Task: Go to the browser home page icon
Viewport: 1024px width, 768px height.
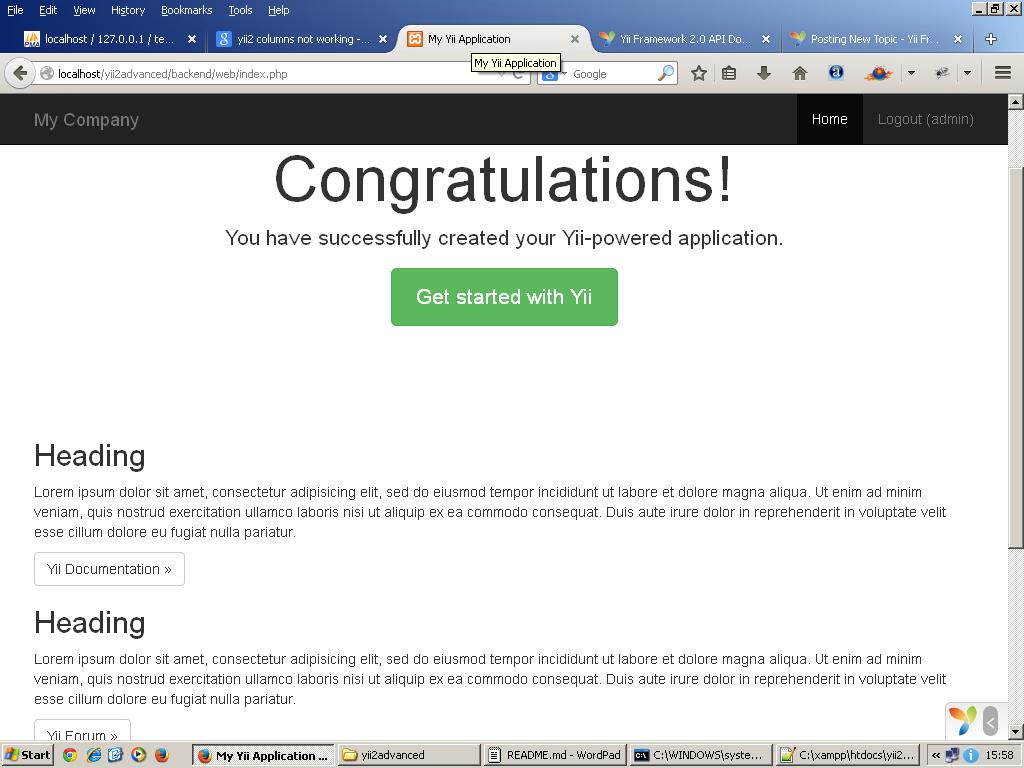Action: [800, 73]
